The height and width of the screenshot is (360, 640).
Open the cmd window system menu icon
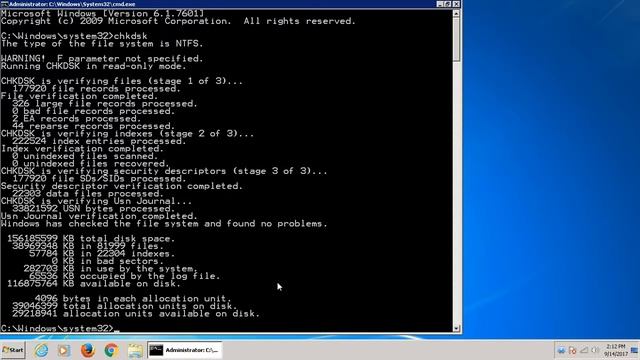point(4,4)
